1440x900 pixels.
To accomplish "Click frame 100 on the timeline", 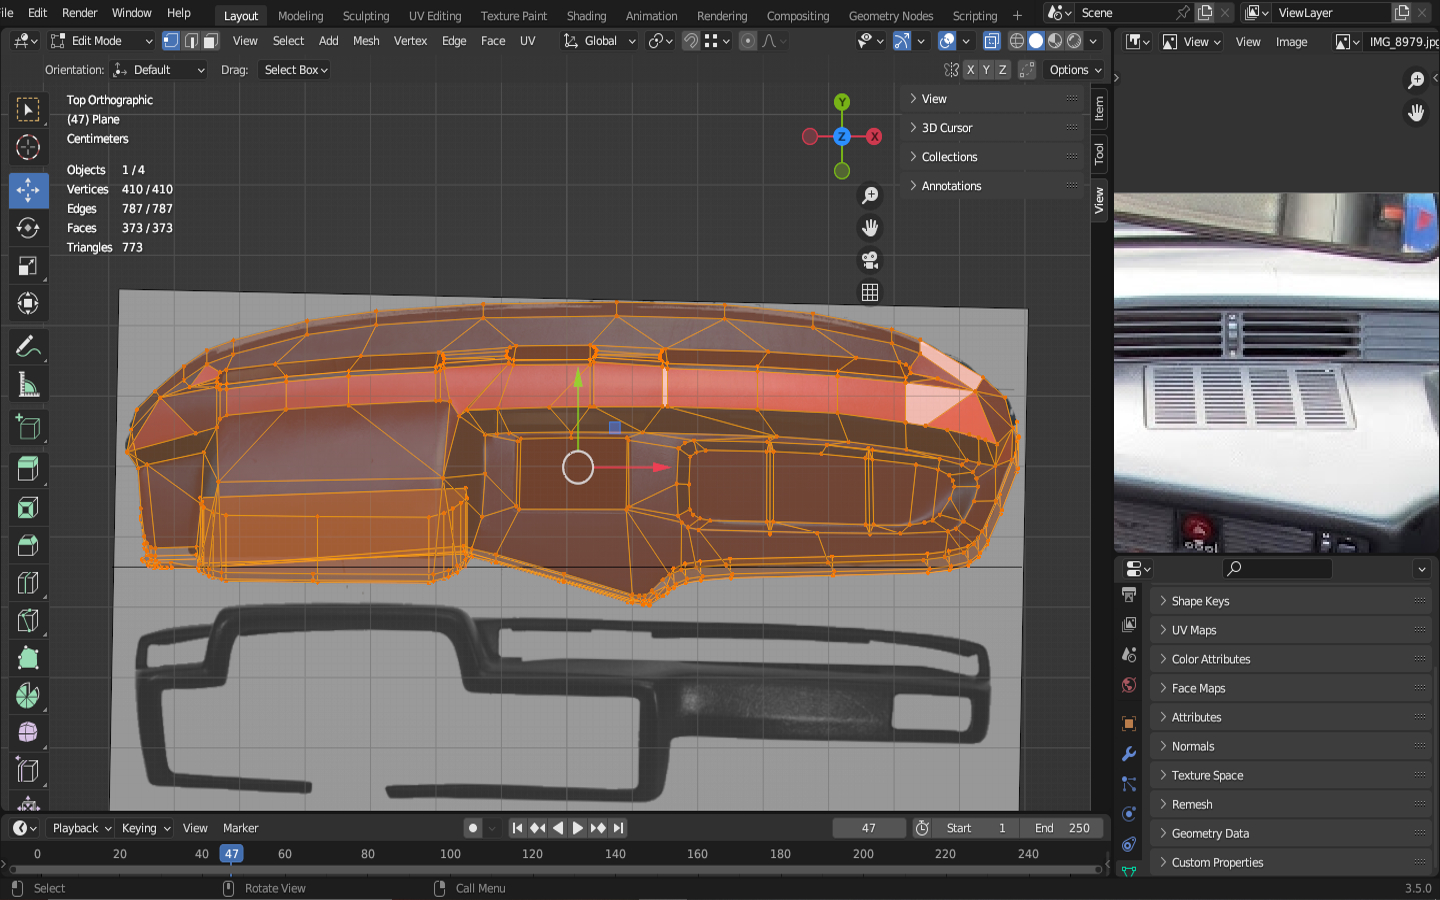I will [x=450, y=854].
